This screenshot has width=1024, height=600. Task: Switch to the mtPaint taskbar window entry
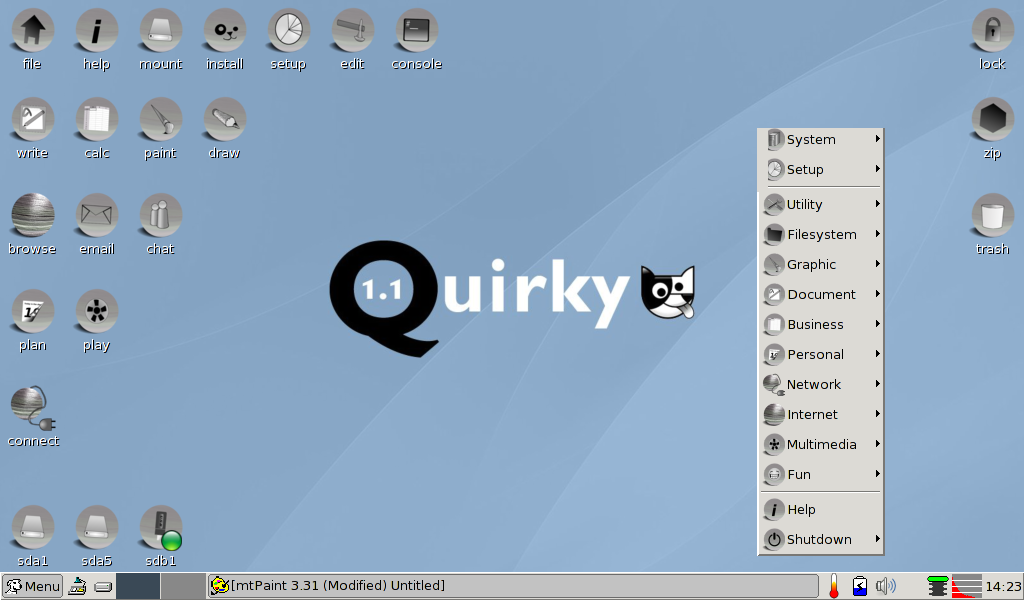tap(513, 586)
